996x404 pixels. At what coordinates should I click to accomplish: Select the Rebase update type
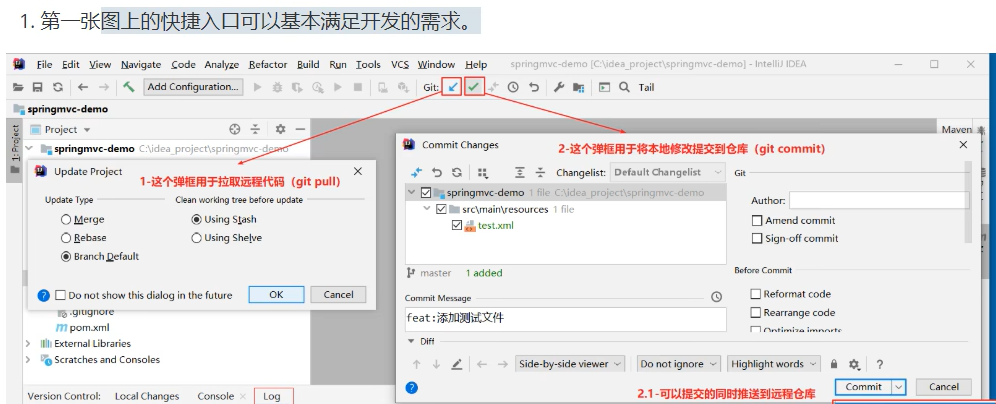(66, 238)
